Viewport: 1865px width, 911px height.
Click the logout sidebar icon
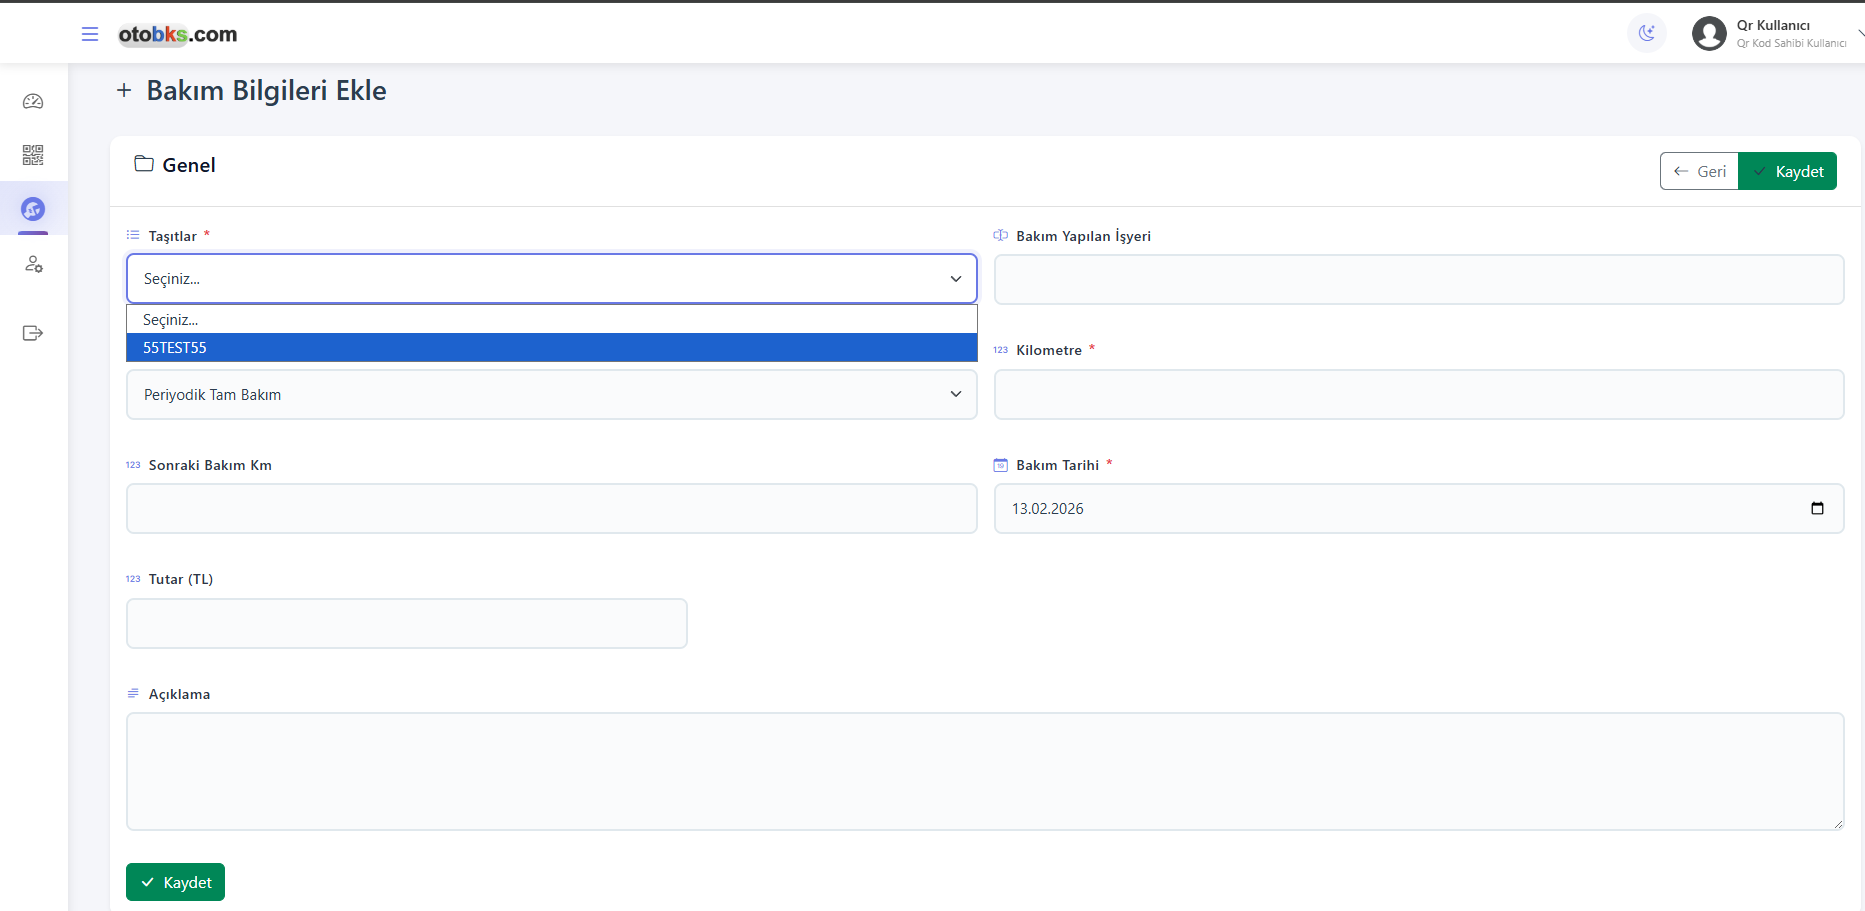tap(33, 333)
